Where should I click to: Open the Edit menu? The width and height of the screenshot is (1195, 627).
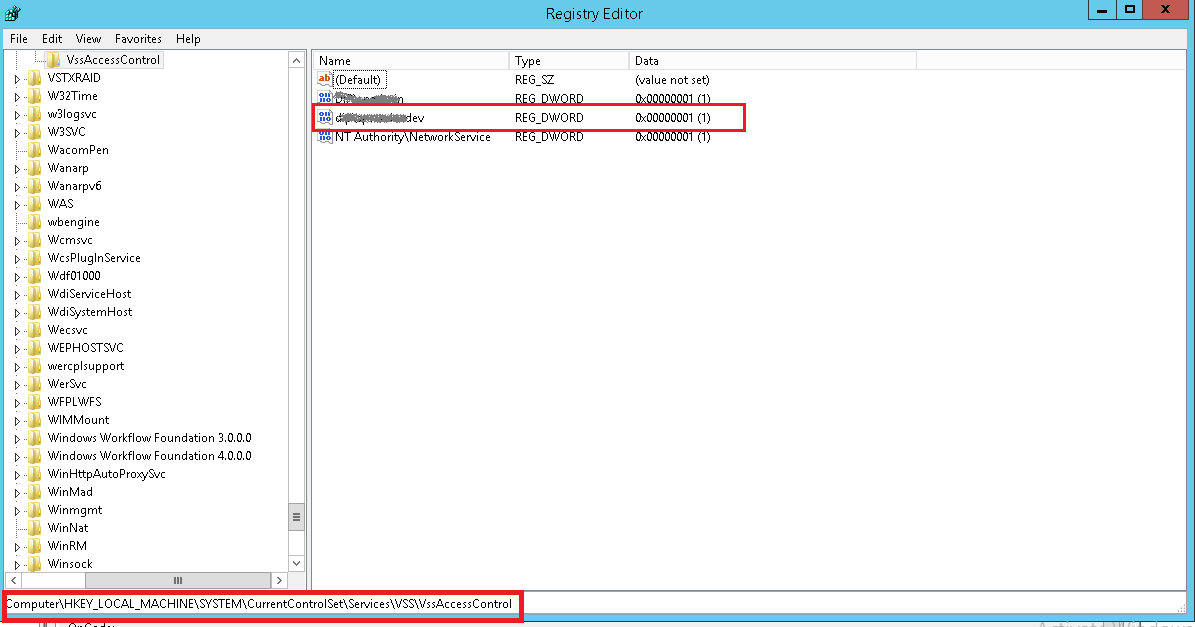[x=51, y=38]
